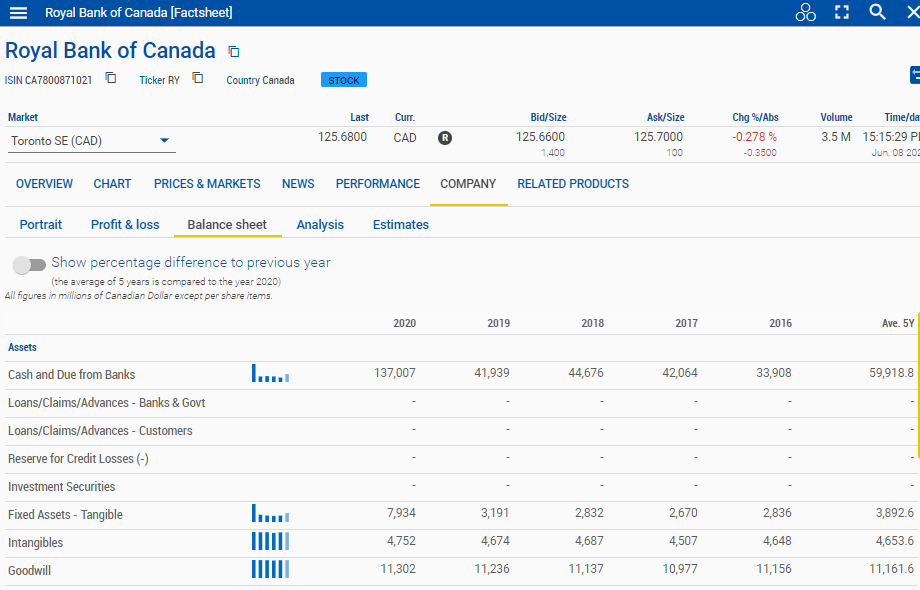Click the Royal Bank of Canada title

(x=110, y=51)
